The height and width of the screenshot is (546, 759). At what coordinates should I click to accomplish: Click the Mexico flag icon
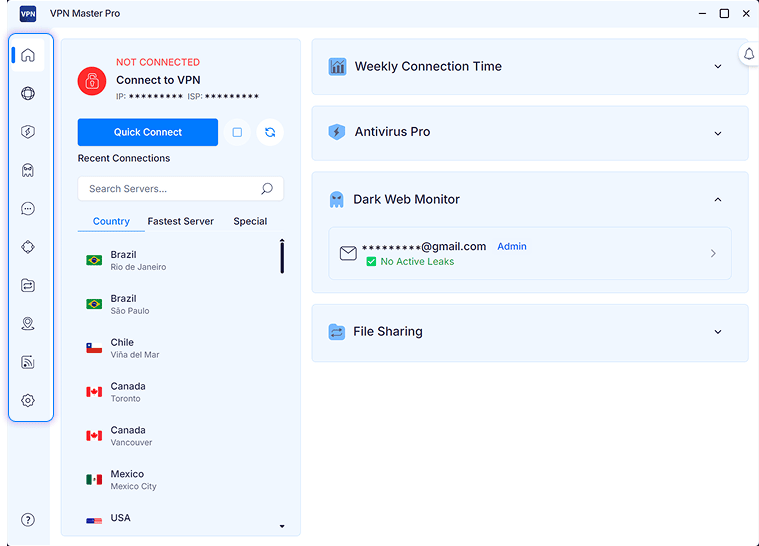94,479
